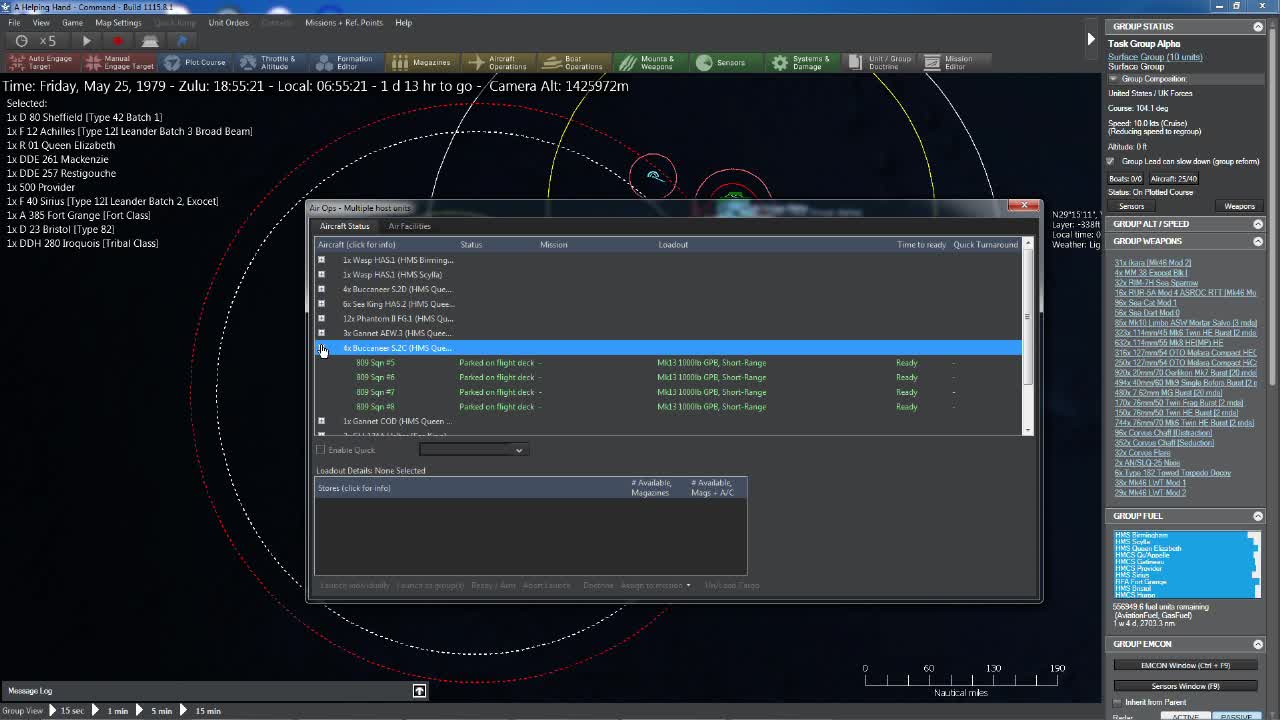Collapse the Group Weapons section

pyautogui.click(x=1258, y=241)
